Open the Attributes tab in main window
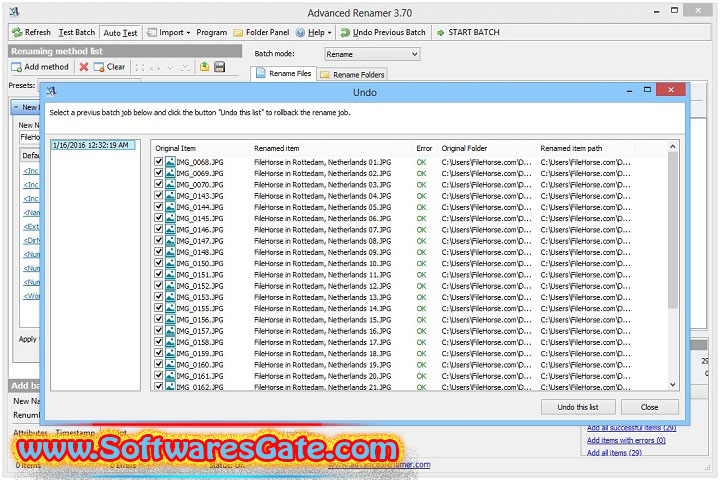 point(30,433)
